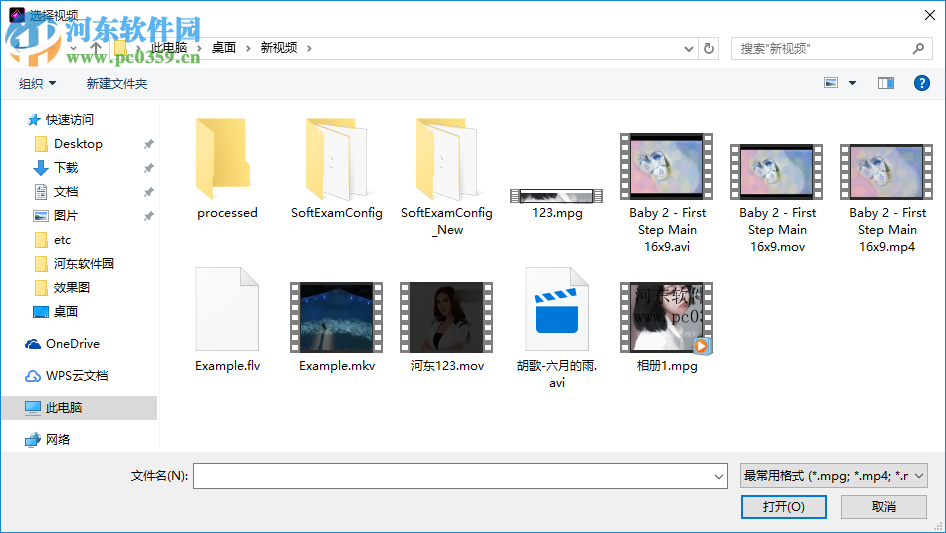
Task: Expand the chevron after 新视频 breadcrumb
Action: (310, 48)
